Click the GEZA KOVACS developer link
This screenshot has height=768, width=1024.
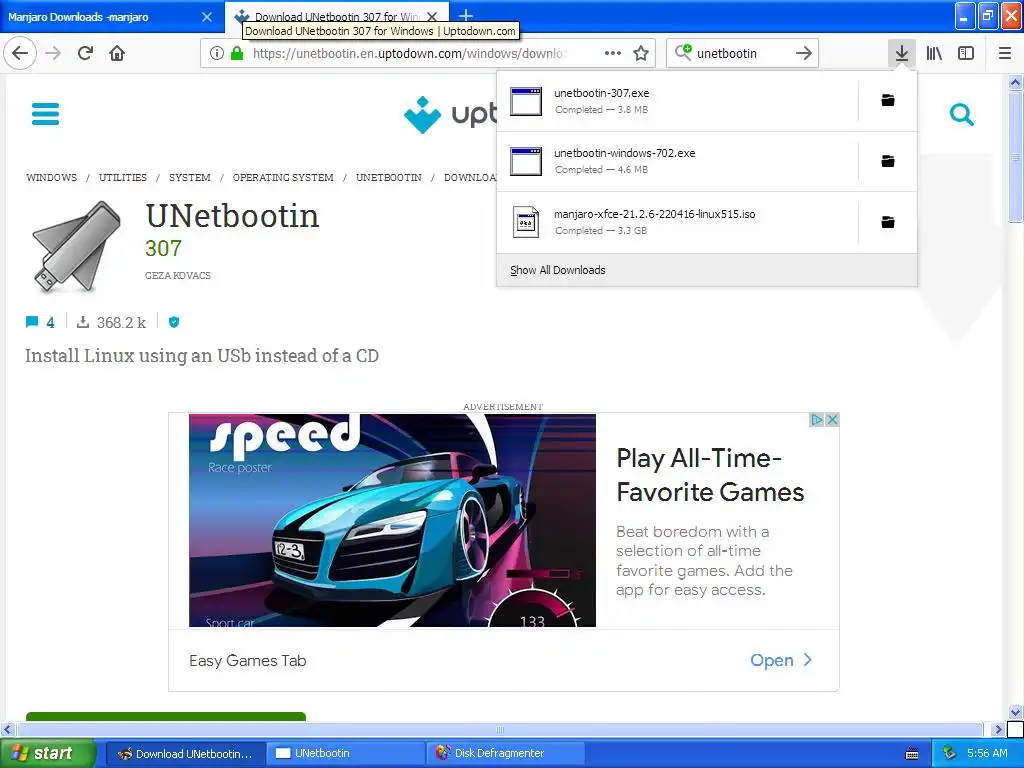click(x=178, y=276)
